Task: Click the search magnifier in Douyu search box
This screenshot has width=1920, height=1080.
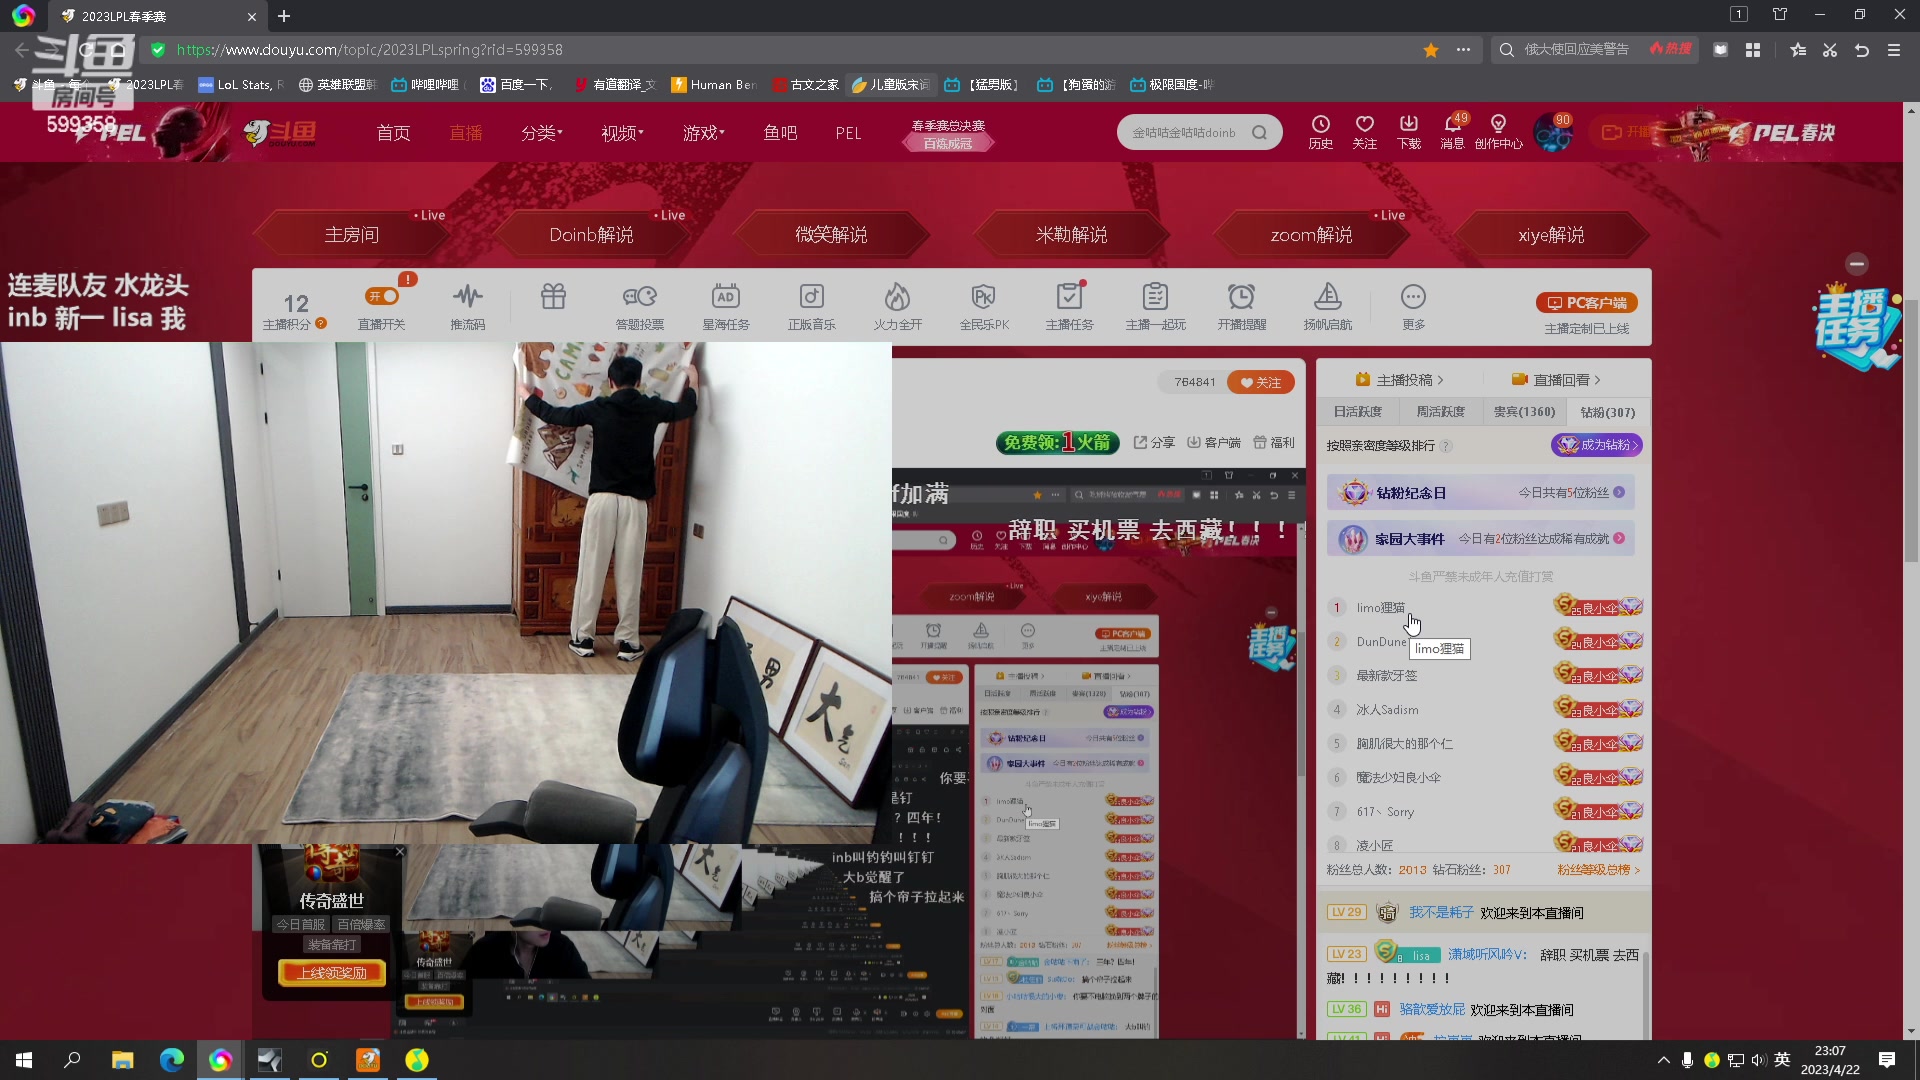Action: tap(1259, 132)
